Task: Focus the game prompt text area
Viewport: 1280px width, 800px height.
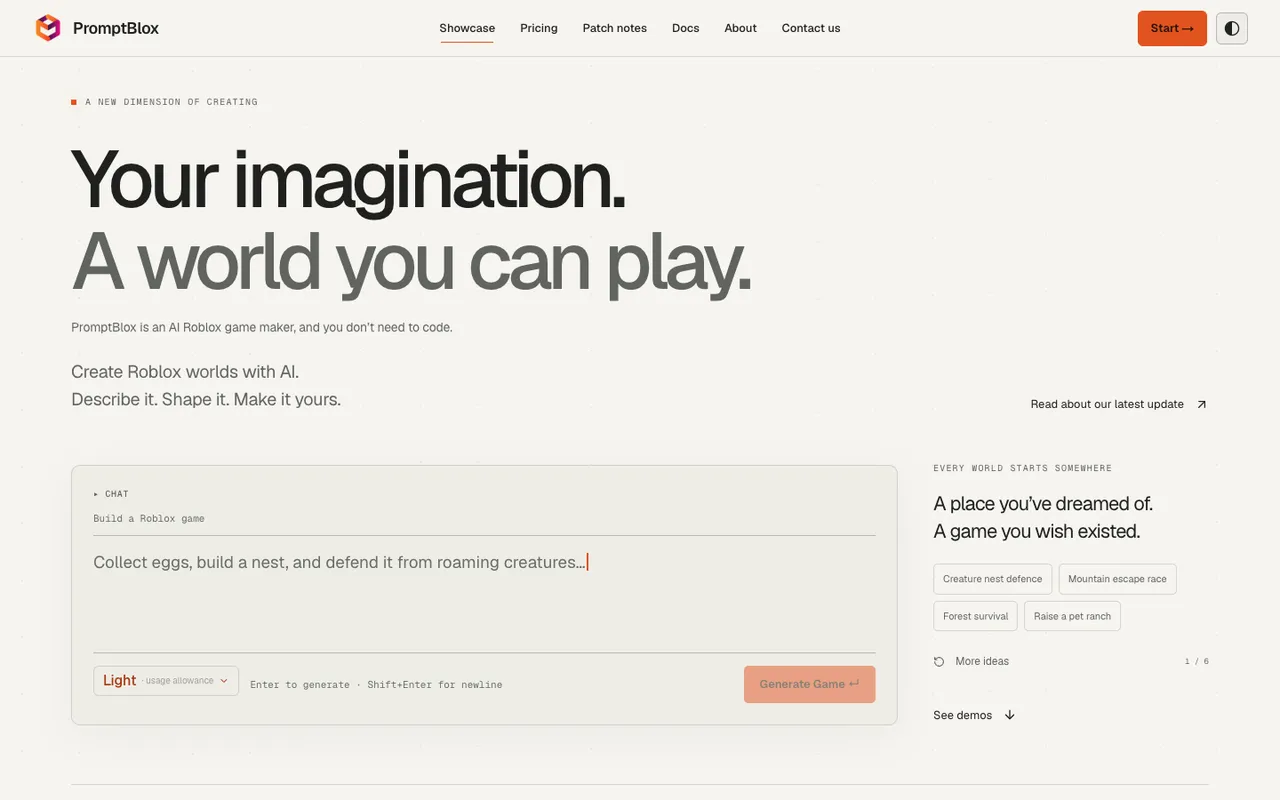Action: click(x=484, y=594)
